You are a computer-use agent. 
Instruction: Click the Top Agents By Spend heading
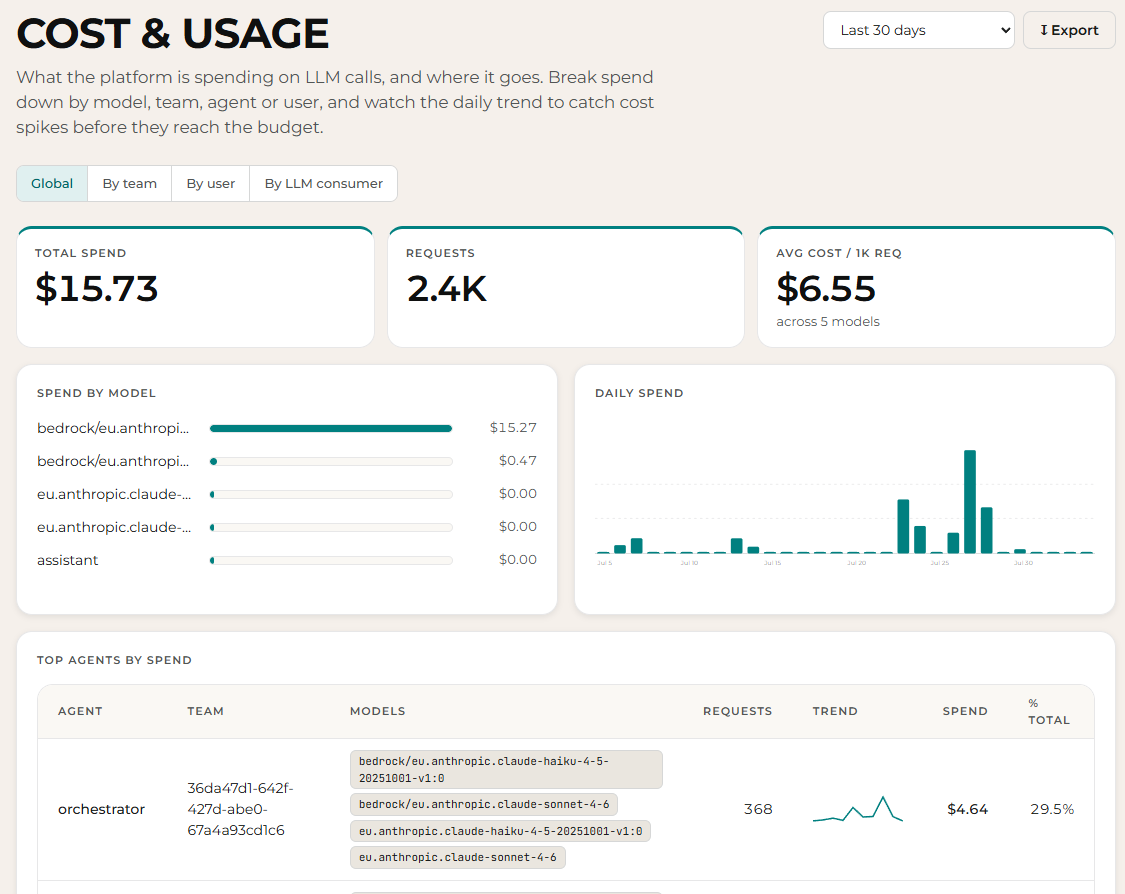coord(114,660)
